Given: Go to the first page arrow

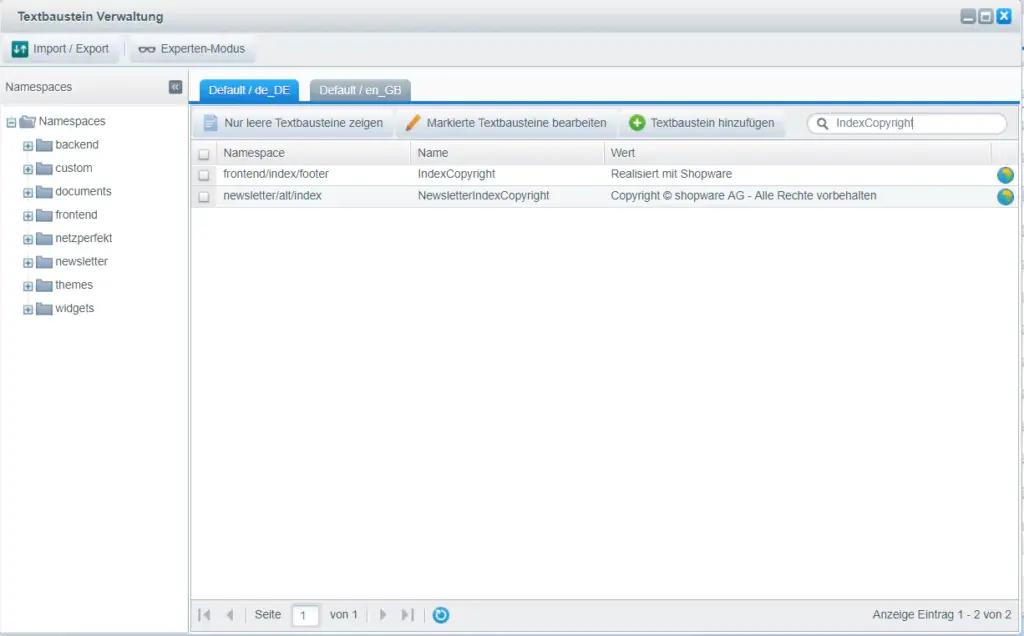Looking at the screenshot, I should [x=205, y=615].
